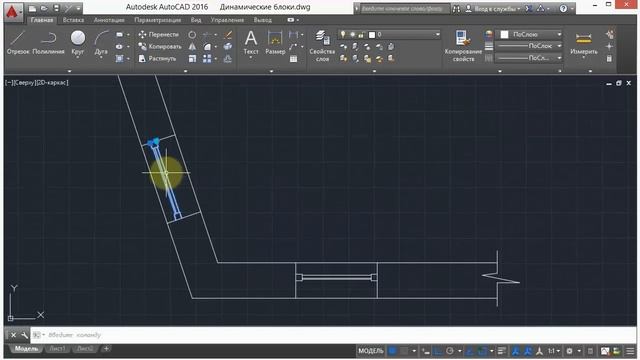Toggle polar tracking in status bar

tap(450, 351)
